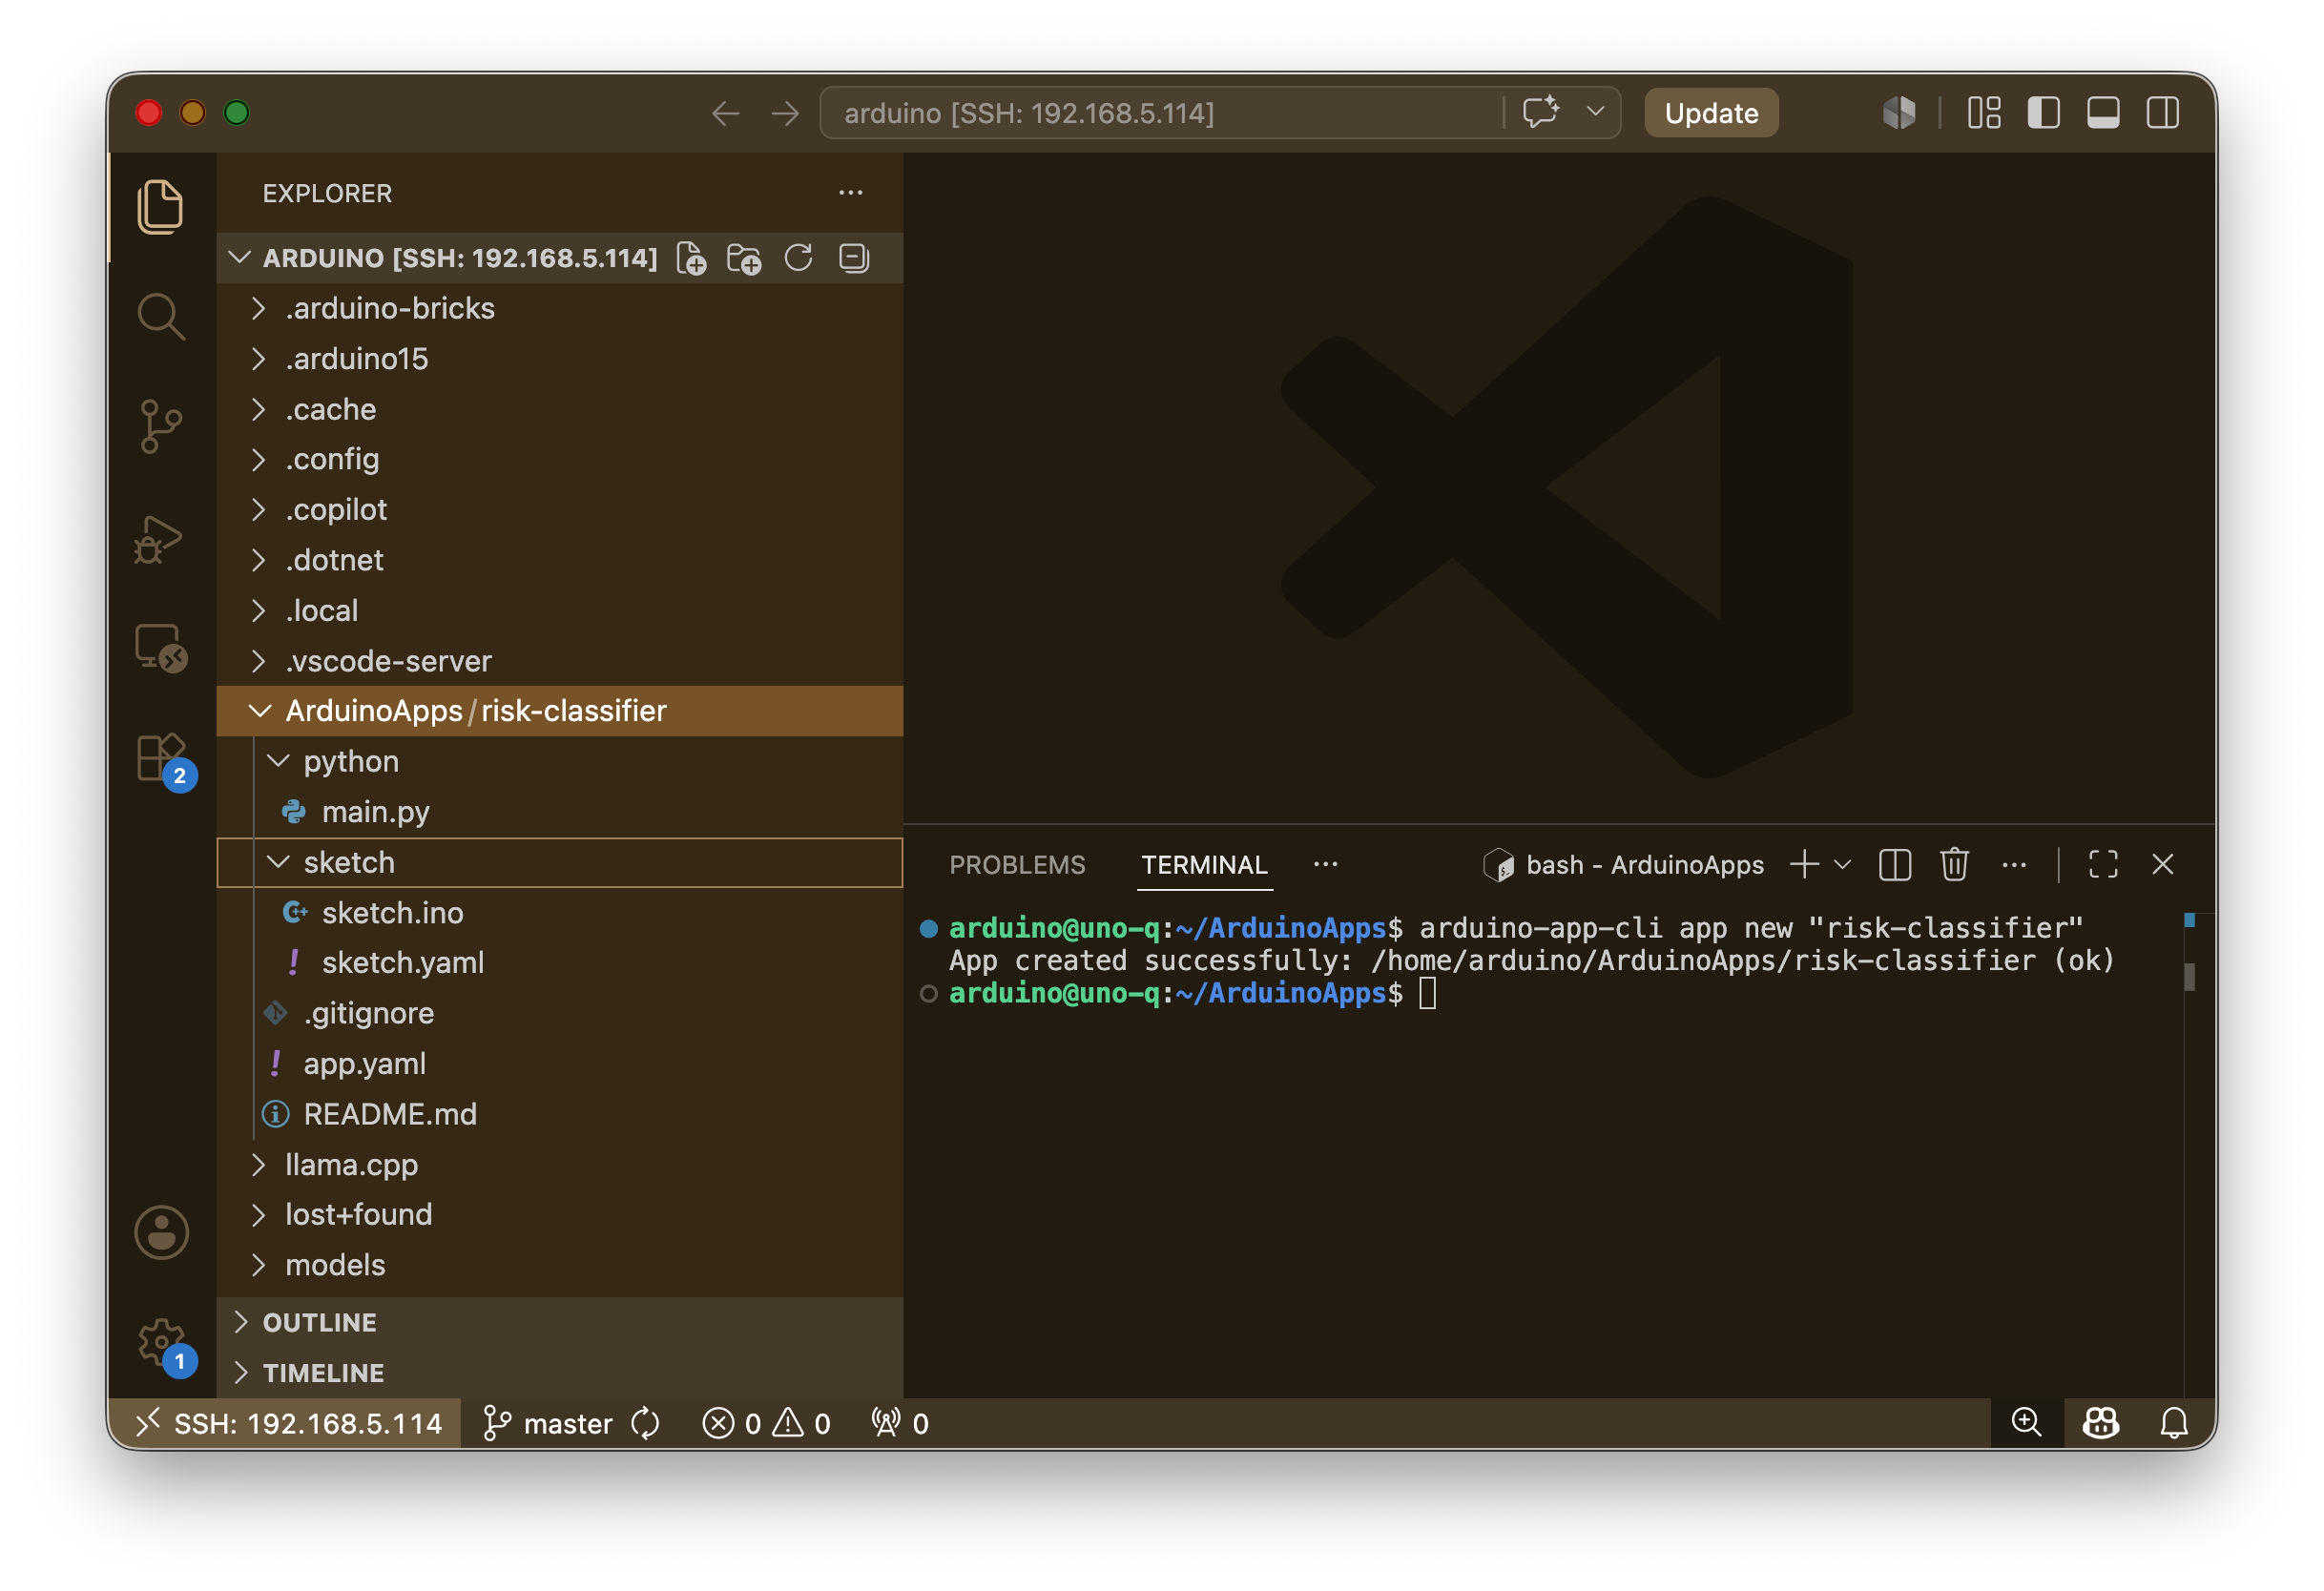
Task: Expand the .vscode-server folder
Action: click(x=560, y=661)
